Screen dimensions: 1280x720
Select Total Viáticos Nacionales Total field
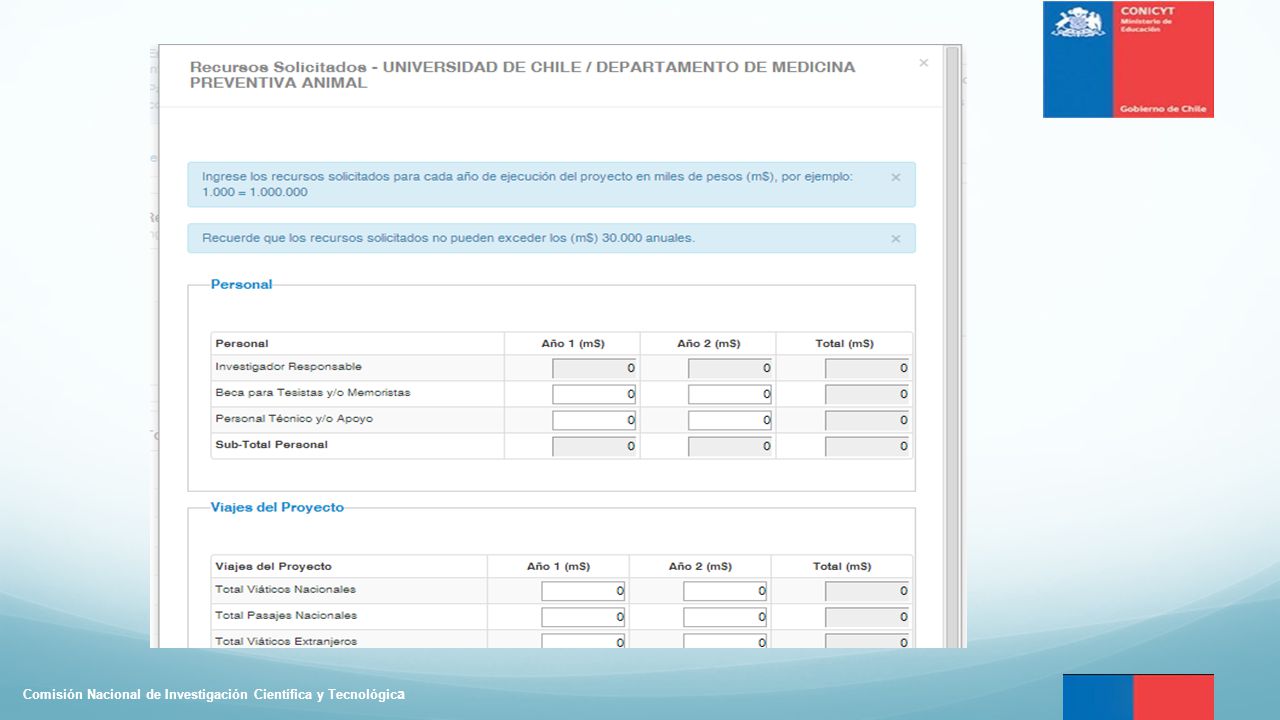pos(867,591)
